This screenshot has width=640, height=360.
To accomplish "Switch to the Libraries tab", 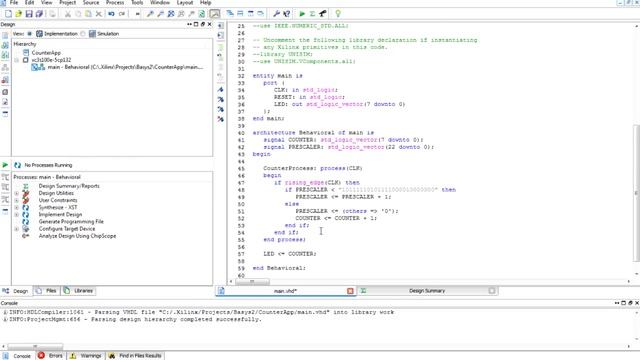I will 79,291.
